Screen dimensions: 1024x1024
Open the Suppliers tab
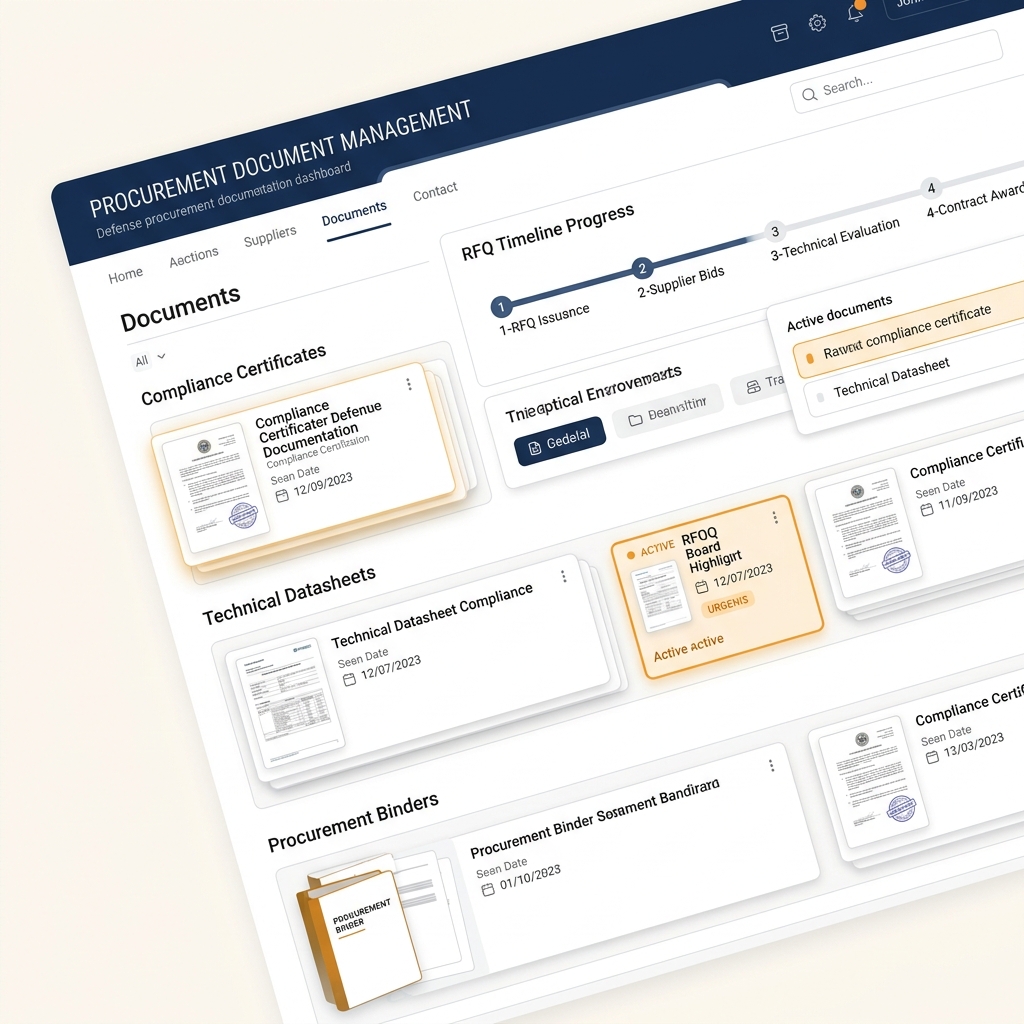point(270,236)
